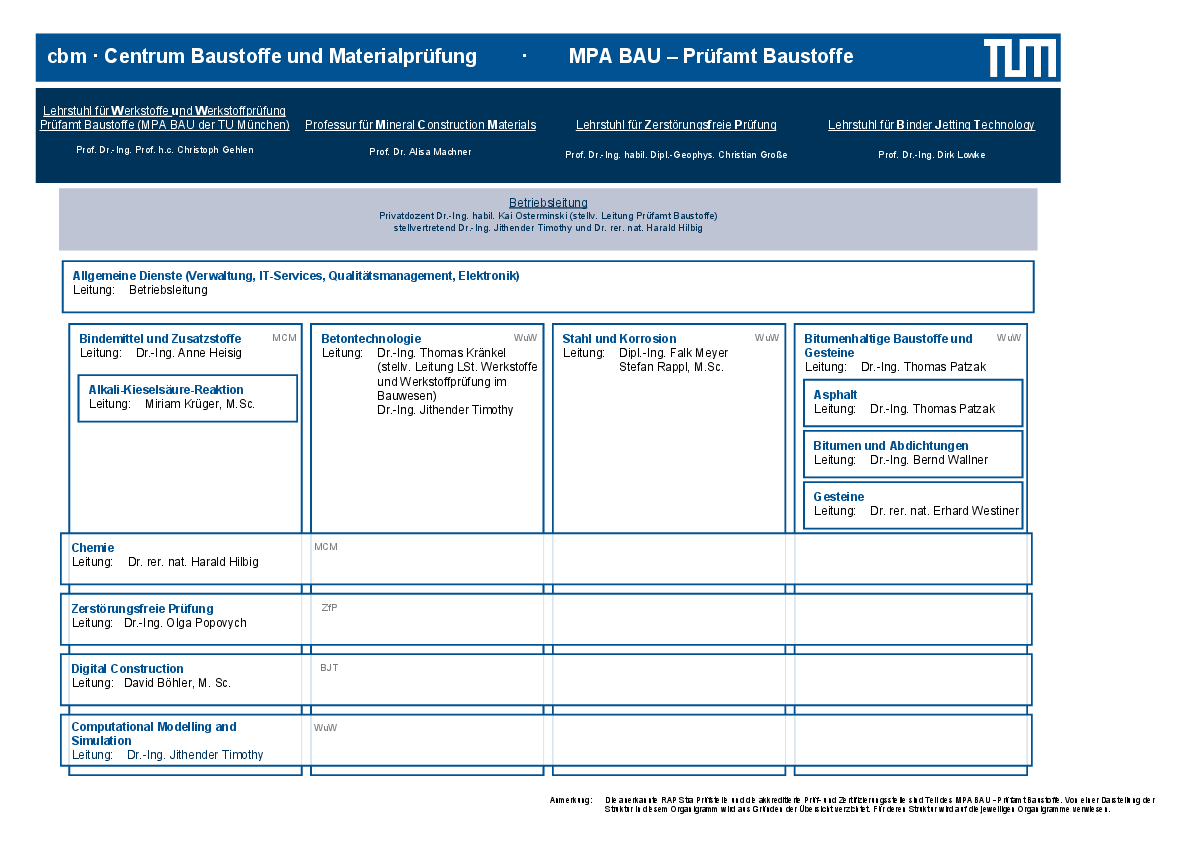Viewport: 1191px width, 842px height.
Task: Select the name 'Stefan Rappl, M.Sc.'
Action: [x=671, y=367]
